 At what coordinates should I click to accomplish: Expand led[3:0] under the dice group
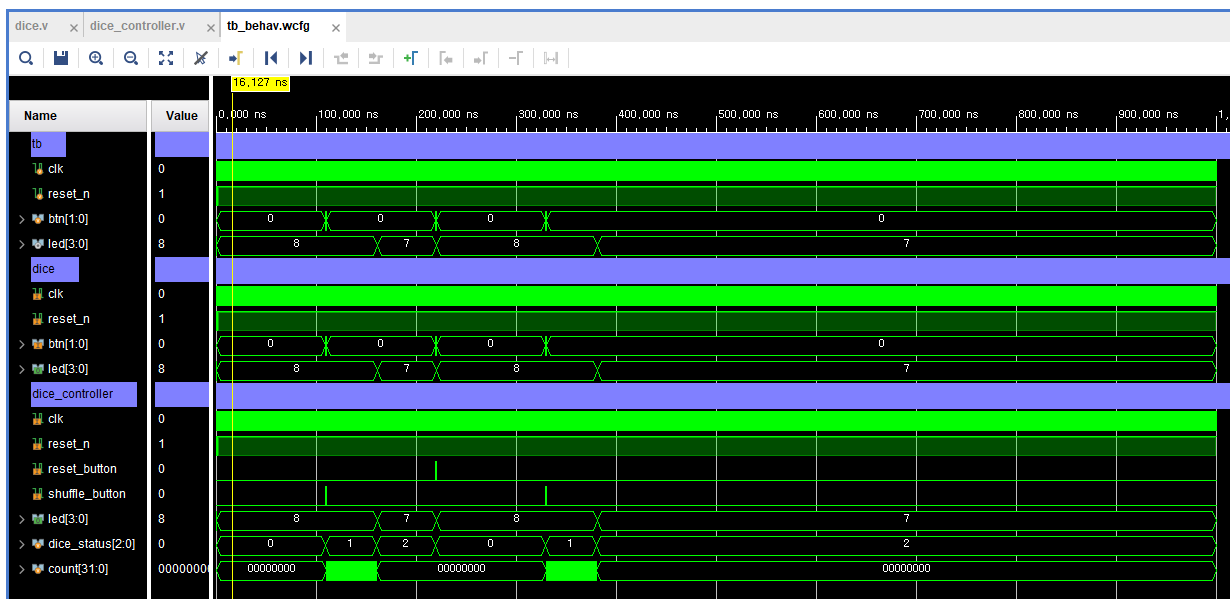coord(22,369)
